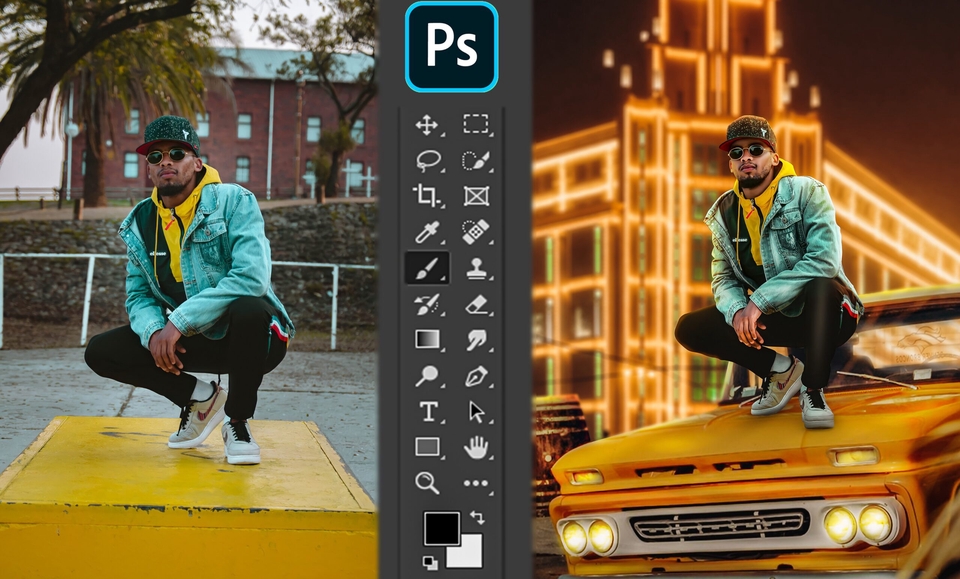
Task: Select the Quick Selection brush tool
Action: click(476, 161)
